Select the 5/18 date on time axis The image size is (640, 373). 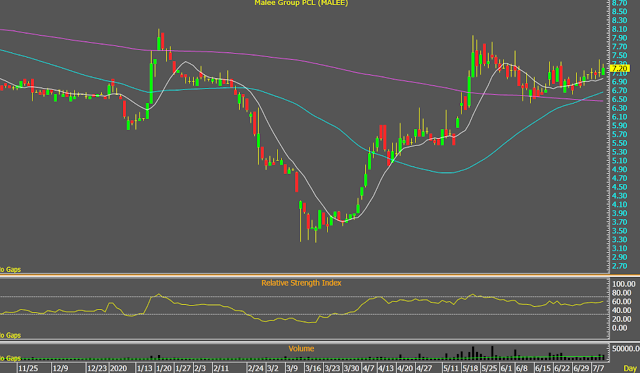[471, 369]
